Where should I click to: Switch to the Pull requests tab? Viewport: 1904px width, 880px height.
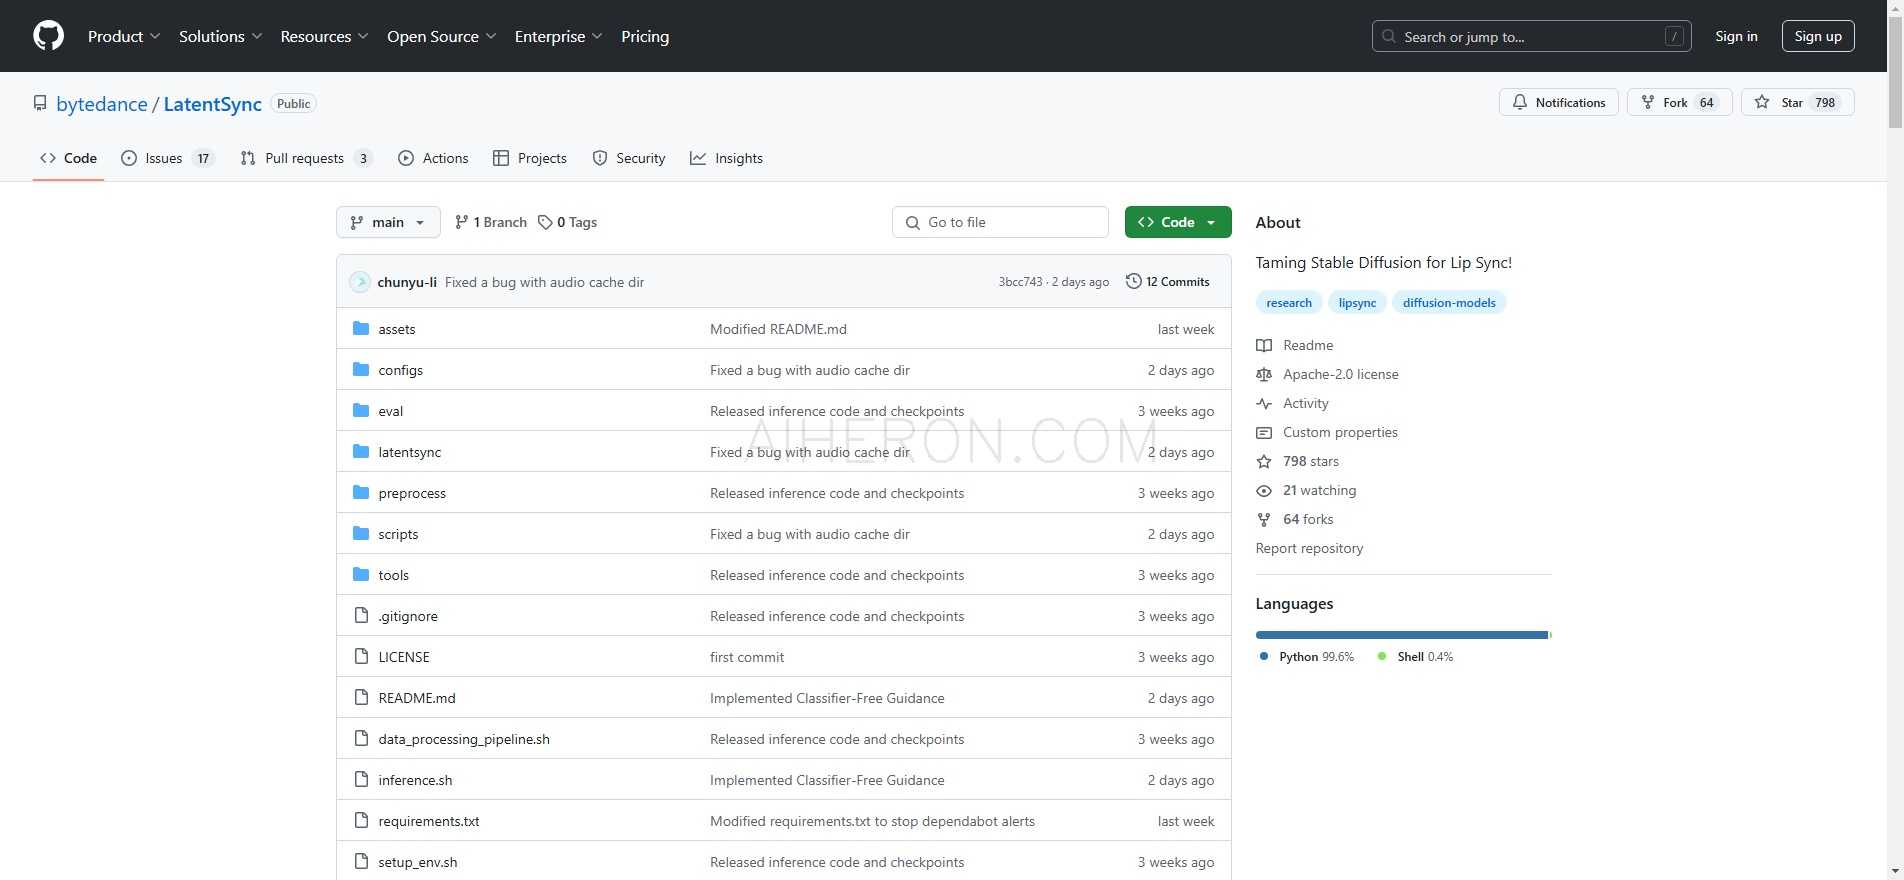tap(306, 158)
